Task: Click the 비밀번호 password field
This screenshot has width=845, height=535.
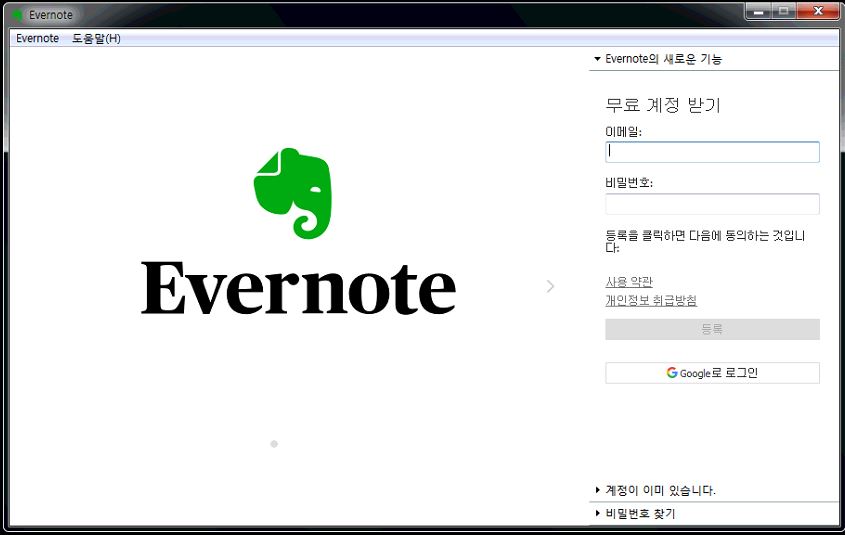Action: point(712,204)
